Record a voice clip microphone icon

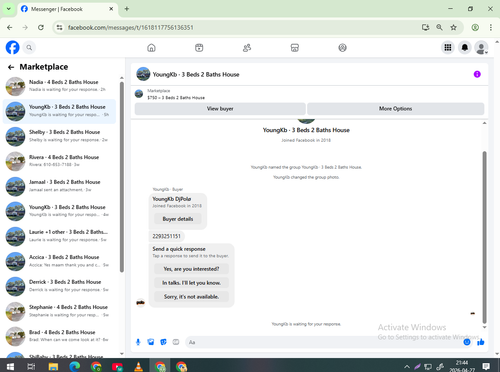pos(138,342)
